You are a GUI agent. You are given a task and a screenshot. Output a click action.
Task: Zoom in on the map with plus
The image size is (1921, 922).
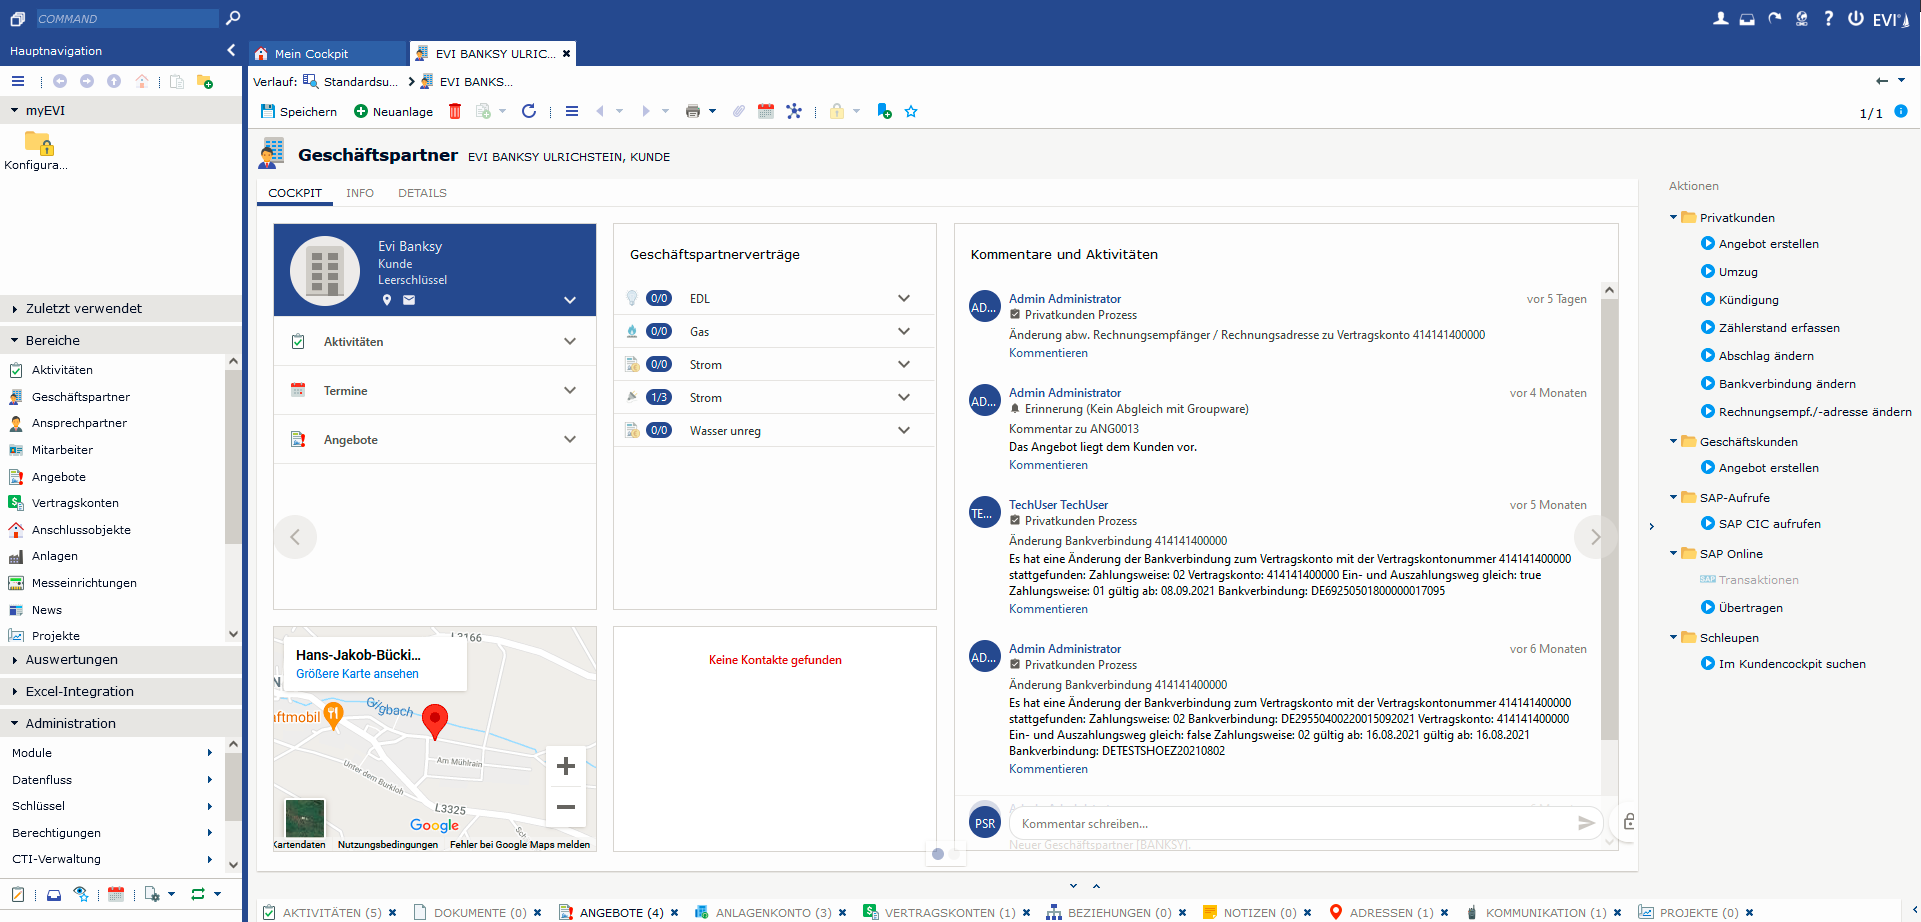point(566,766)
